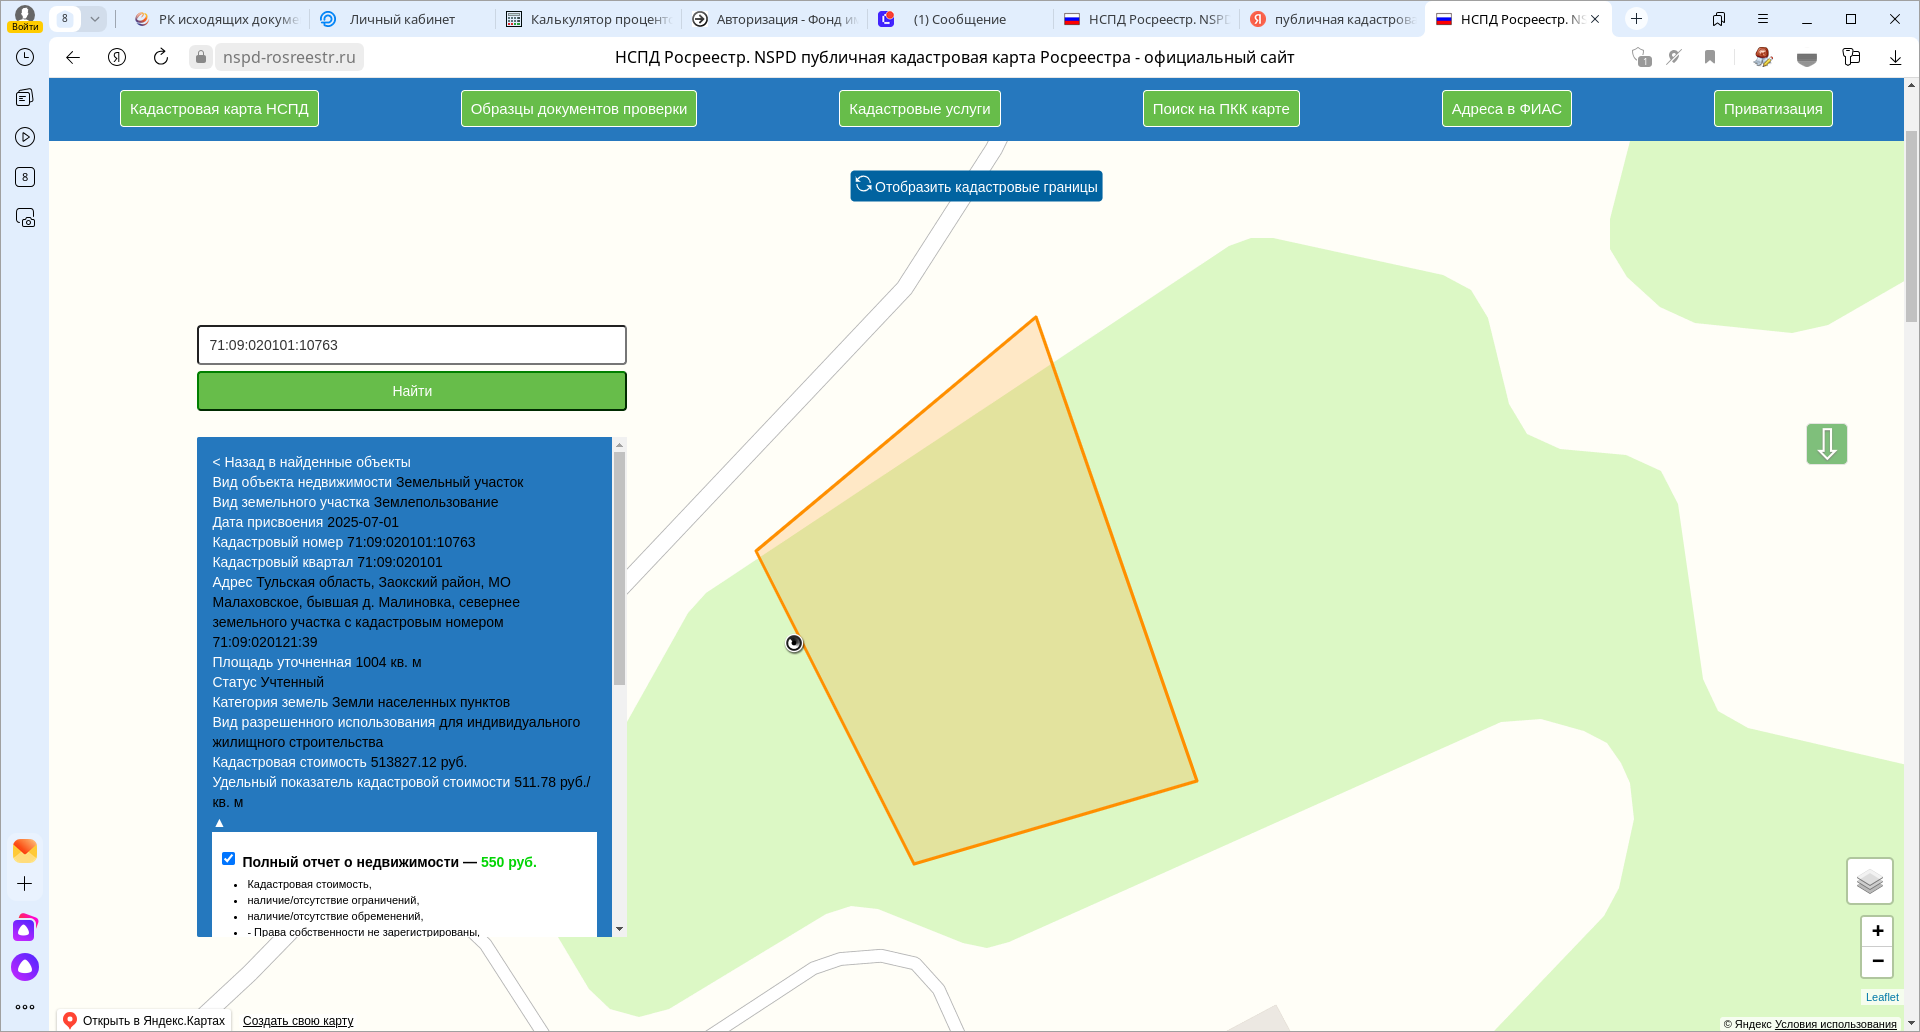
Task: Click the green down-arrow button on map
Action: [x=1826, y=444]
